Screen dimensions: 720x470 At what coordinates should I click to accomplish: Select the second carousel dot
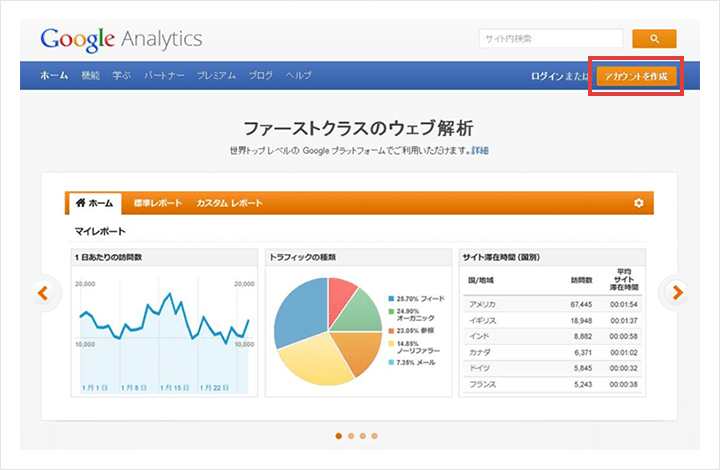[x=351, y=436]
